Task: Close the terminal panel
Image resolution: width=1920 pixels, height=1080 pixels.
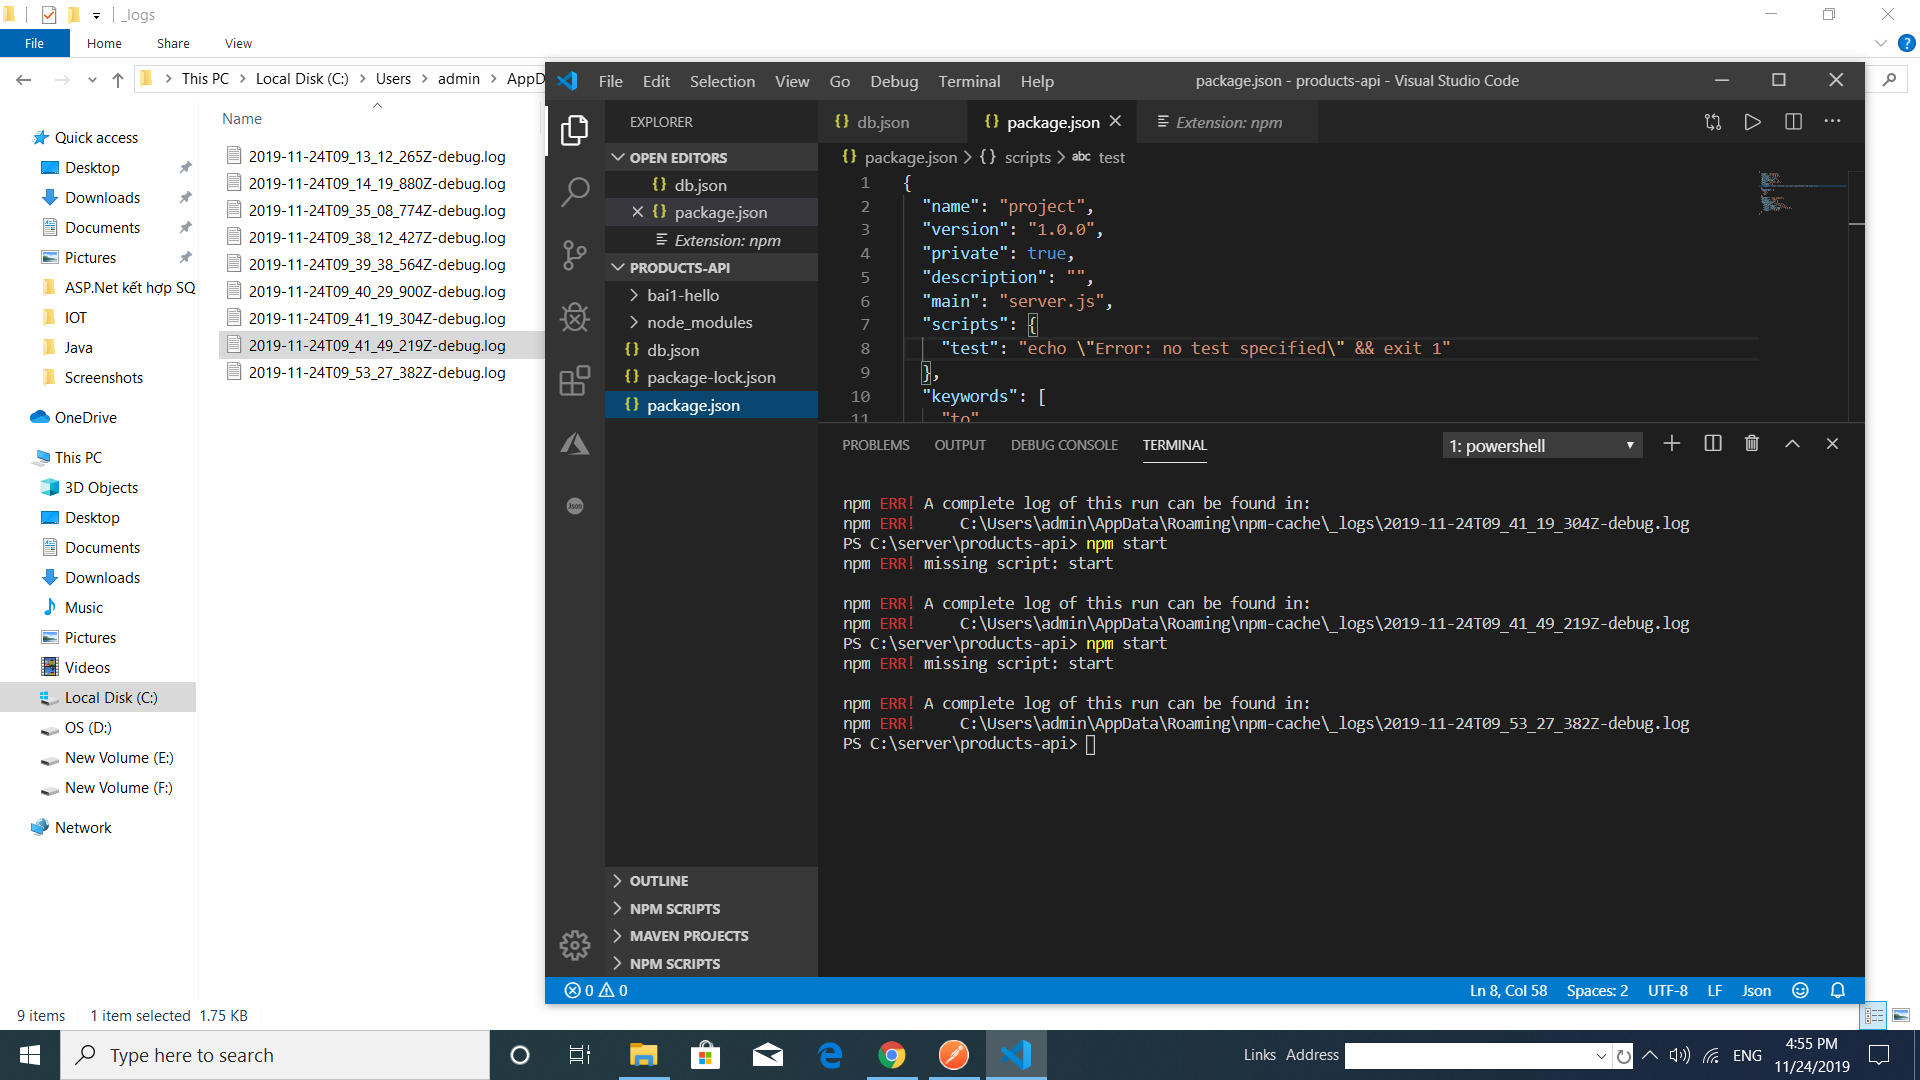Action: point(1832,443)
